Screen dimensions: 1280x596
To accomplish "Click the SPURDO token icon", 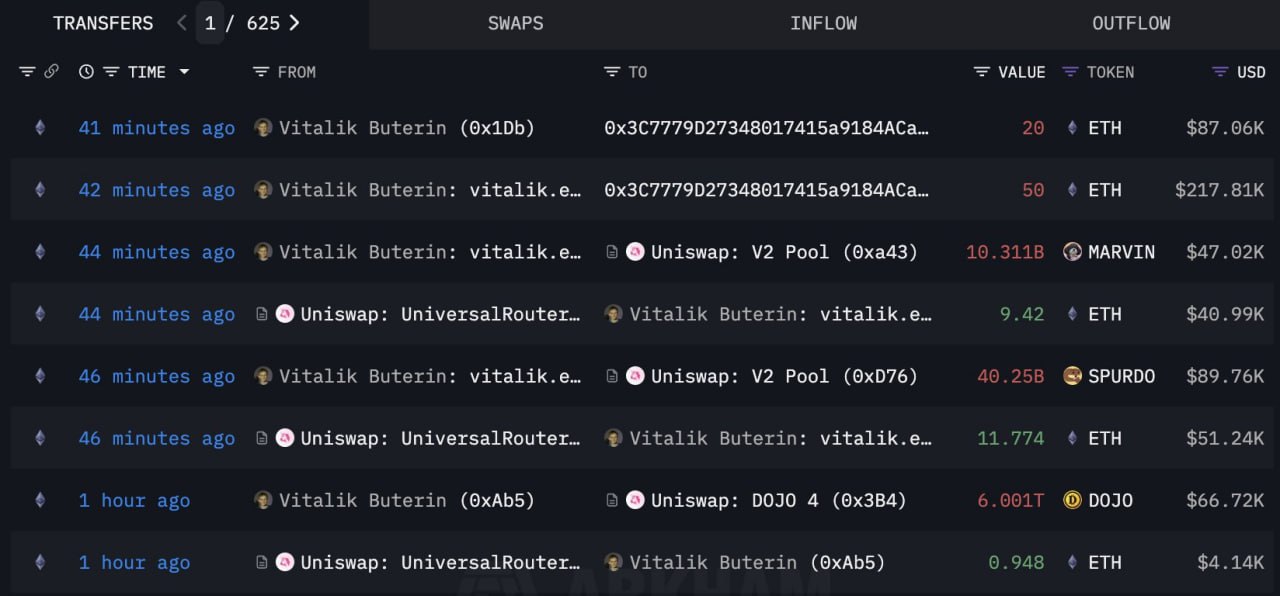I will [1072, 376].
